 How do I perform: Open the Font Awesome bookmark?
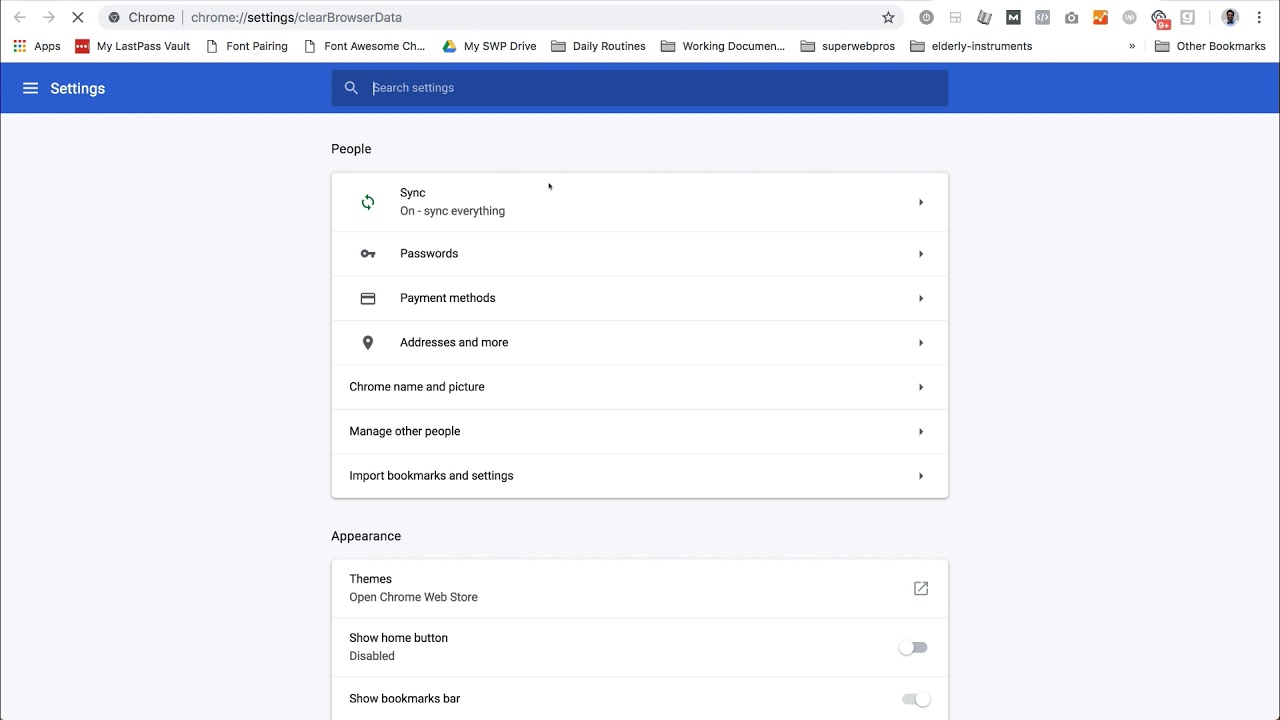pos(364,46)
